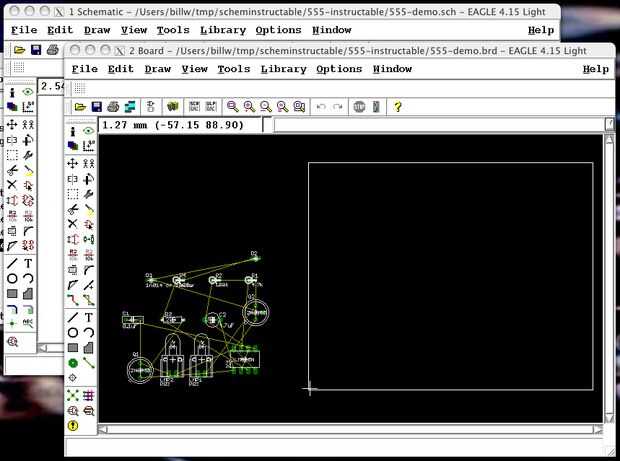
Task: Select the Rotate tool in Board window
Action: coord(89,179)
